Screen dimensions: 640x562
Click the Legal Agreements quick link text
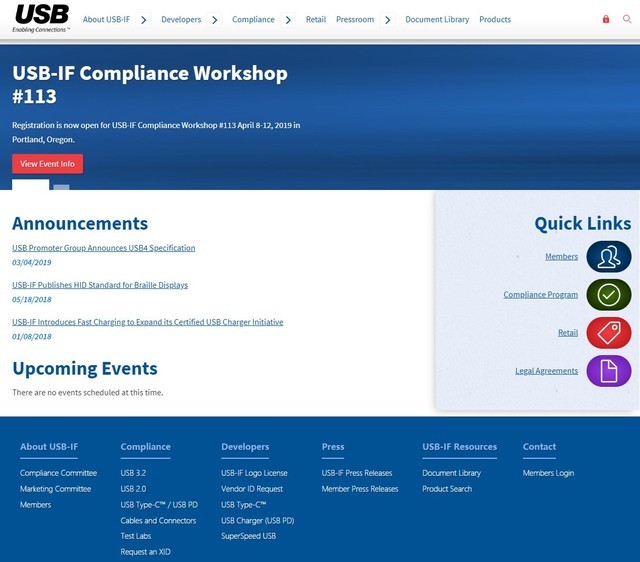[x=547, y=371]
